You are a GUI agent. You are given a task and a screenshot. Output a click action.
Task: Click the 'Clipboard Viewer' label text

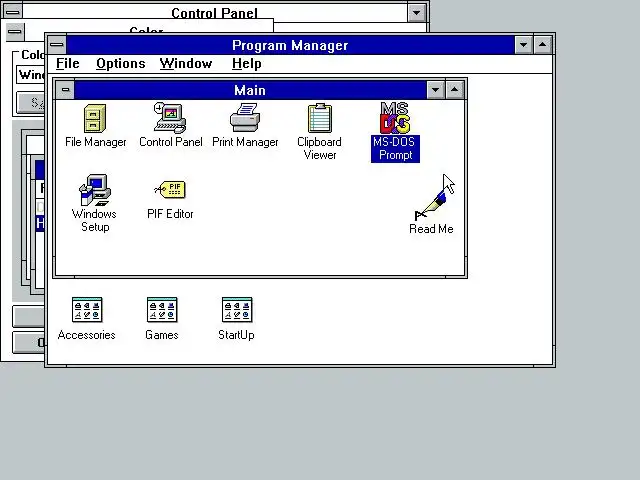point(320,149)
